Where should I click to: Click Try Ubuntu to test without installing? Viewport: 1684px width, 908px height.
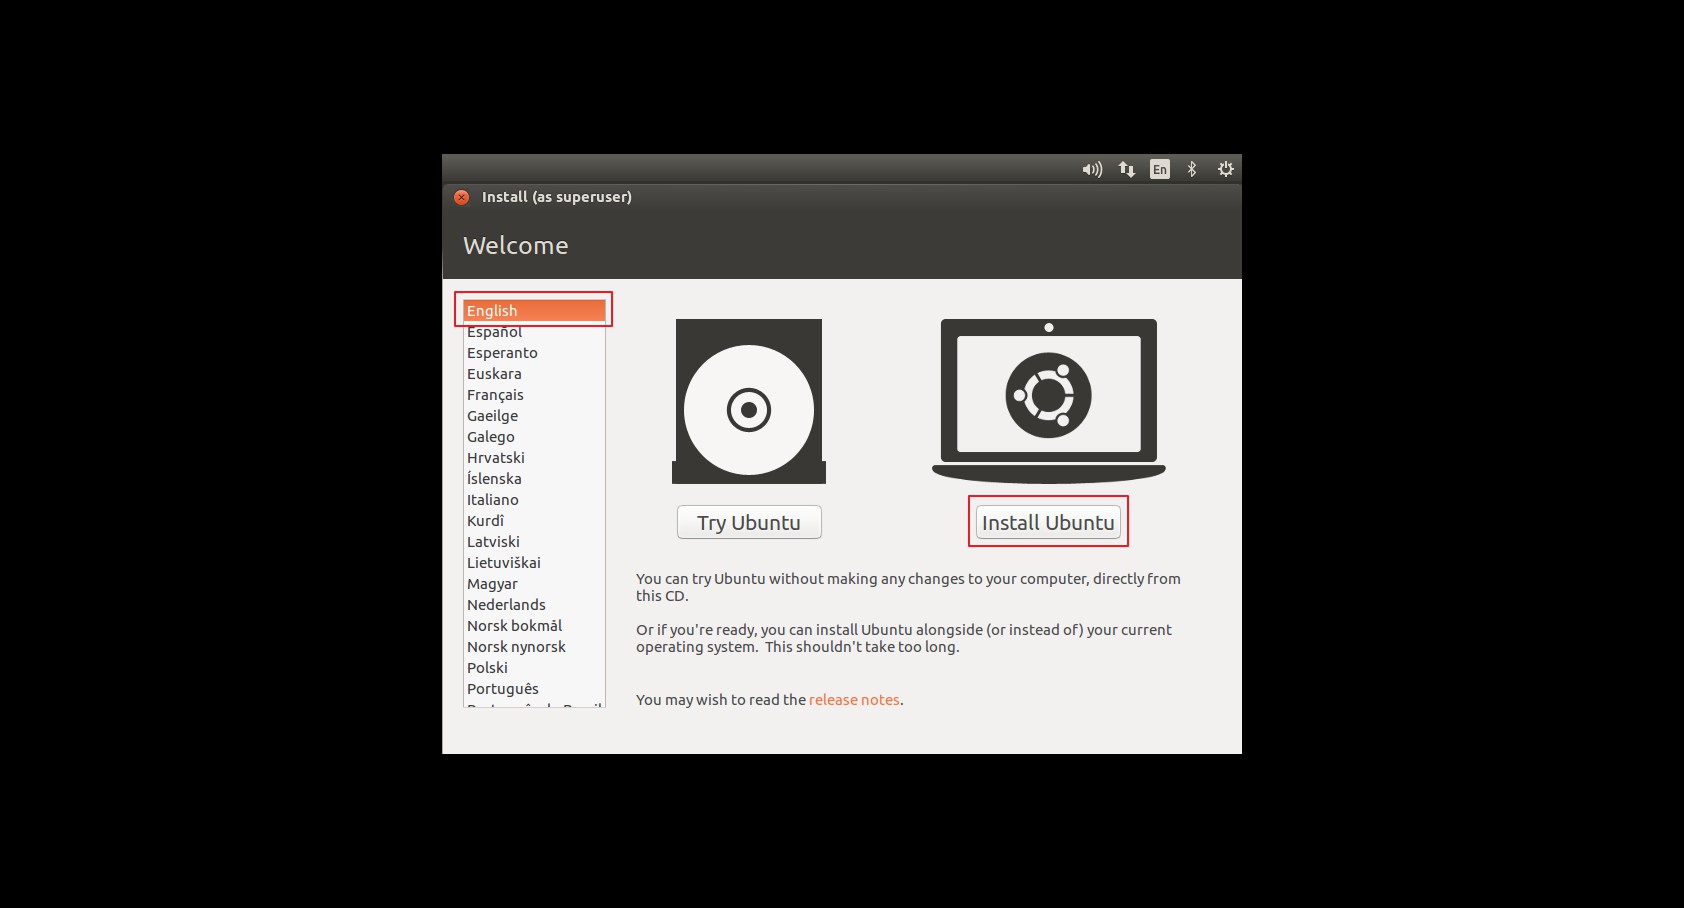coord(748,521)
